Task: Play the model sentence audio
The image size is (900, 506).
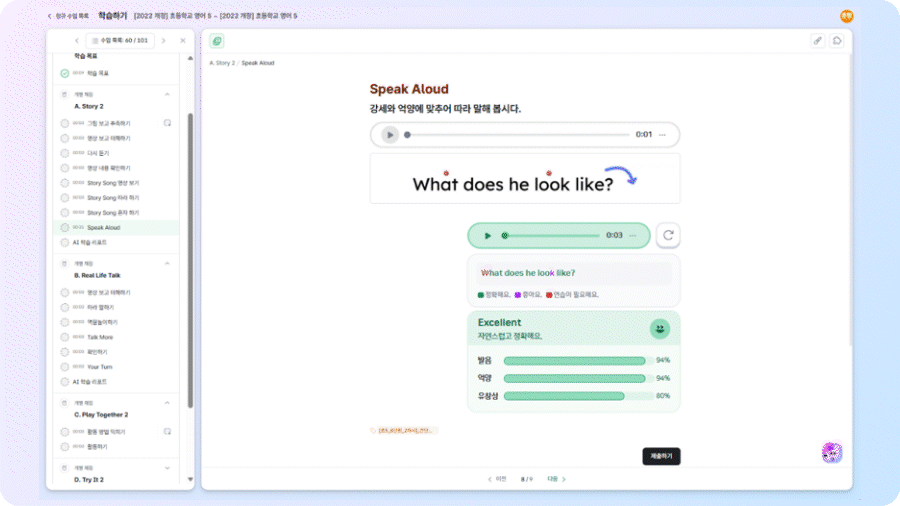Action: pos(390,135)
